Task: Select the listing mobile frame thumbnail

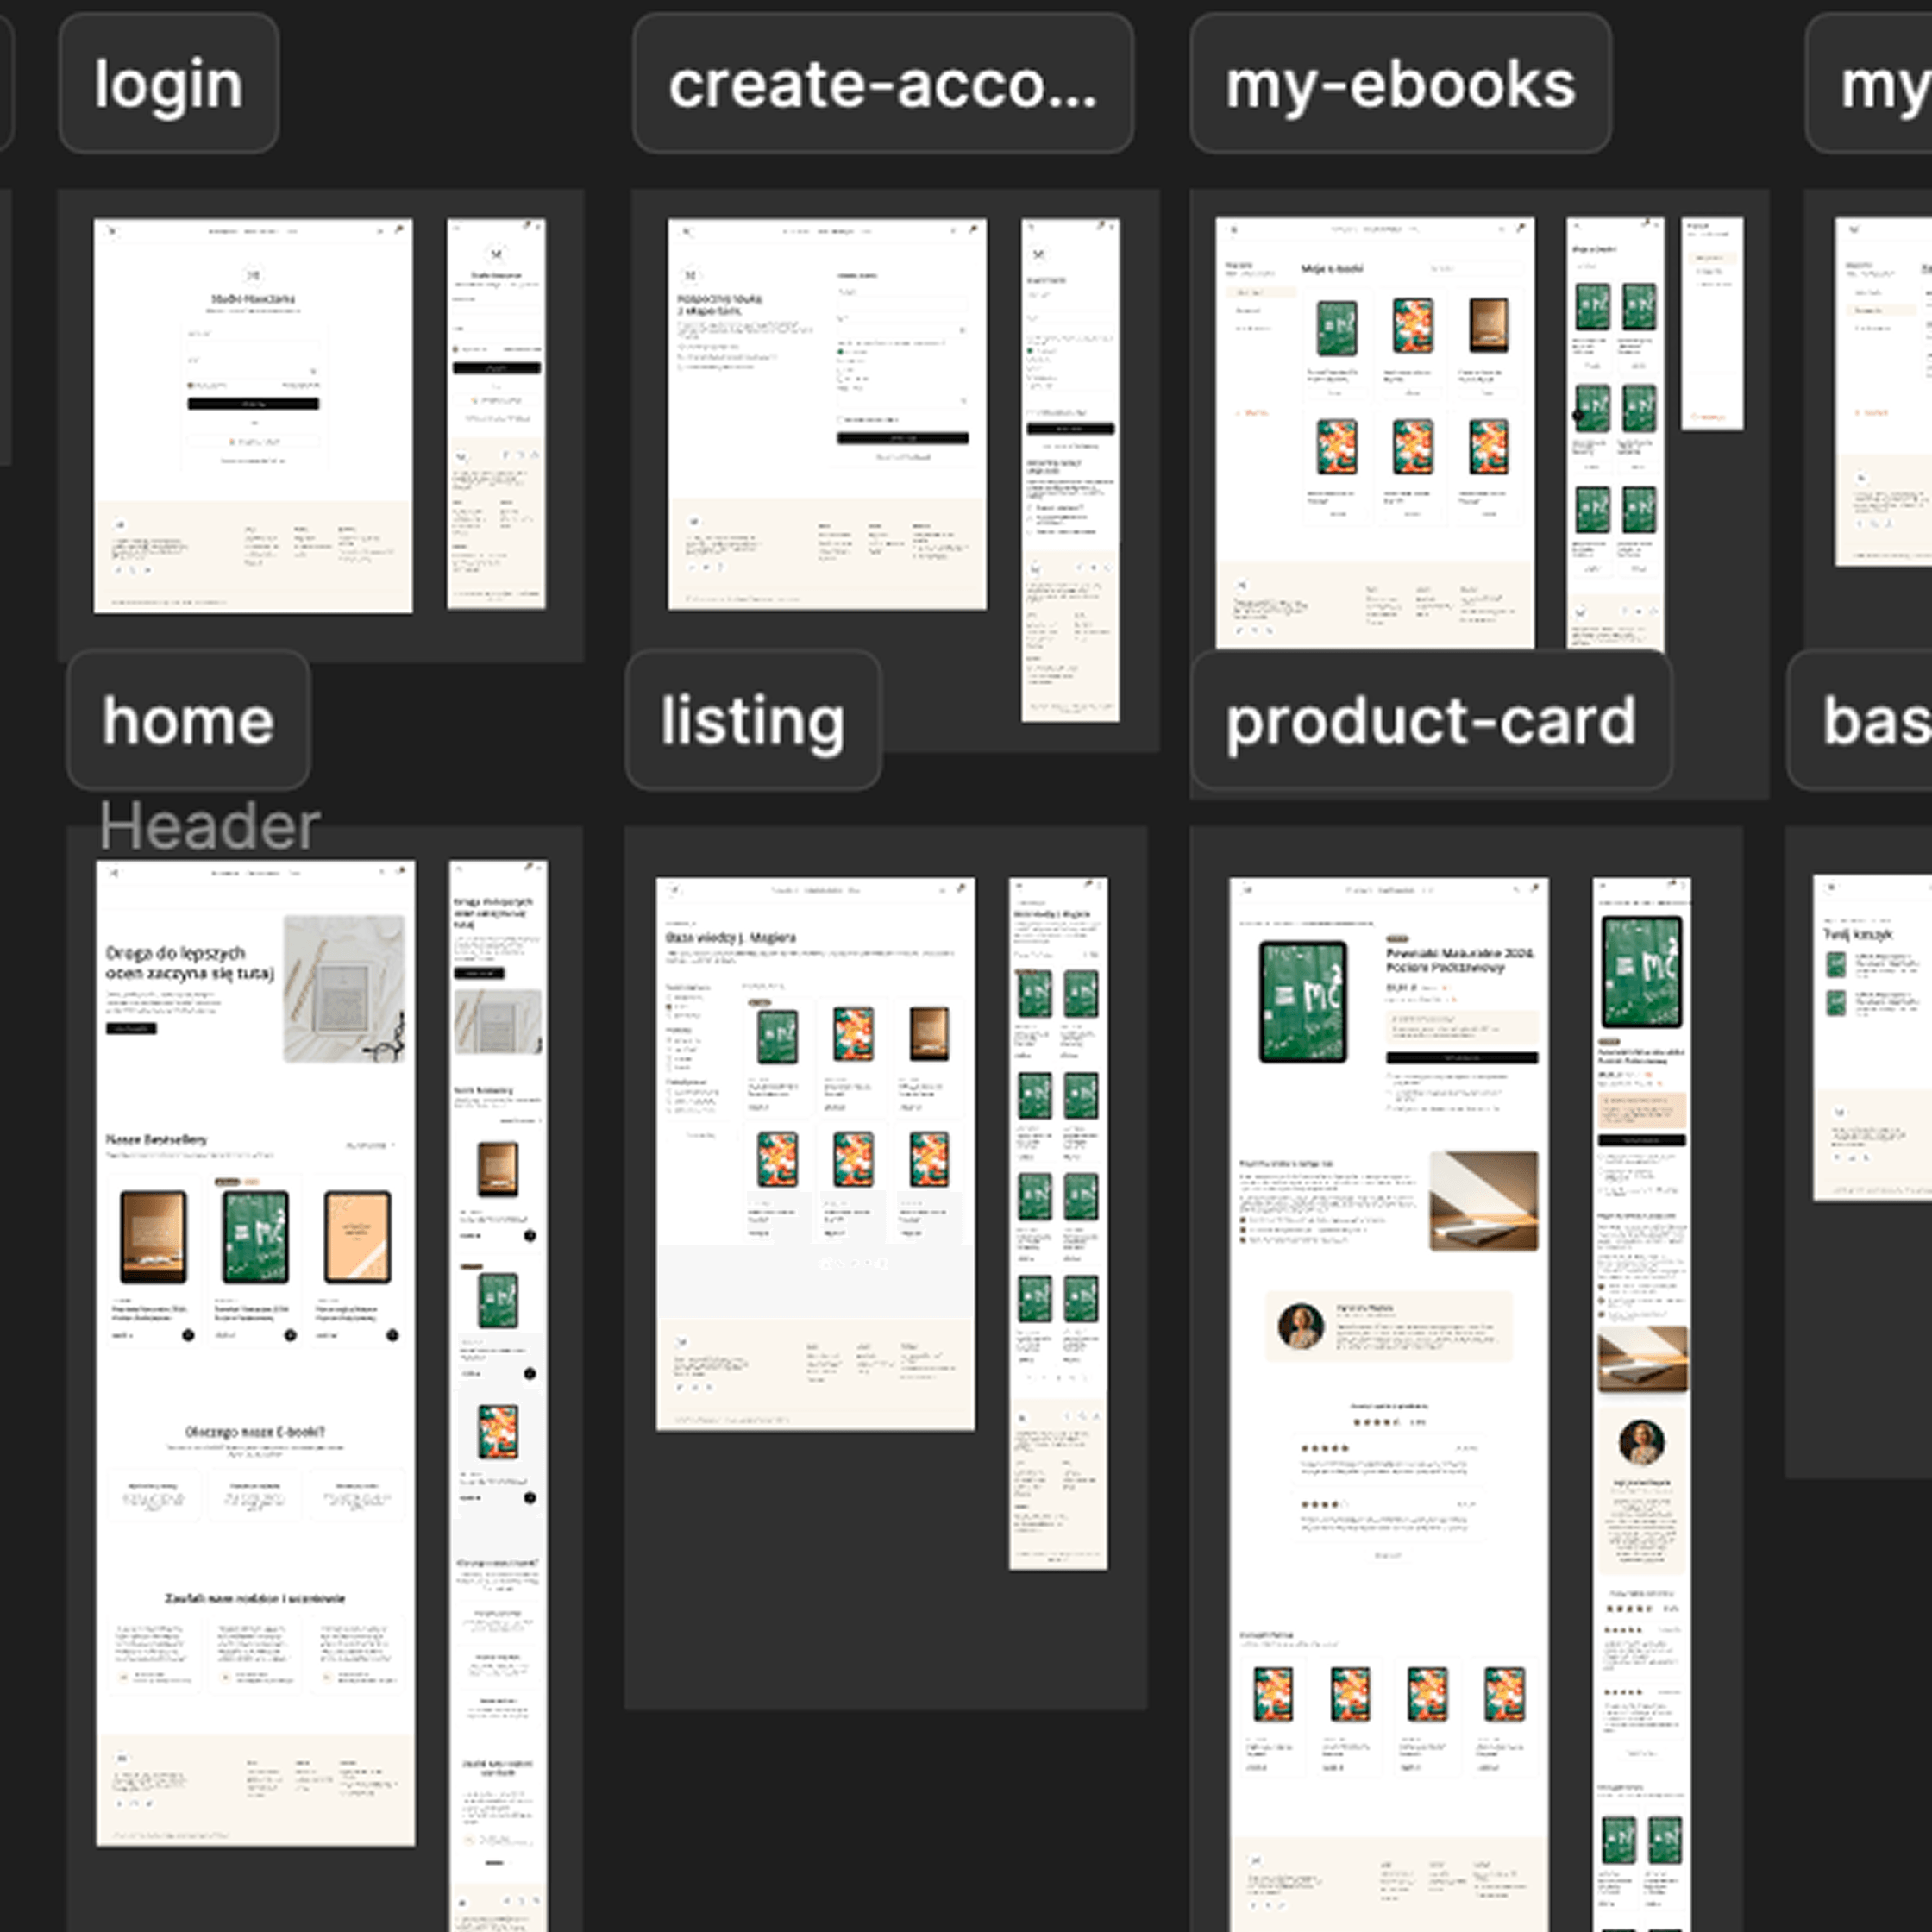Action: click(x=1058, y=1224)
